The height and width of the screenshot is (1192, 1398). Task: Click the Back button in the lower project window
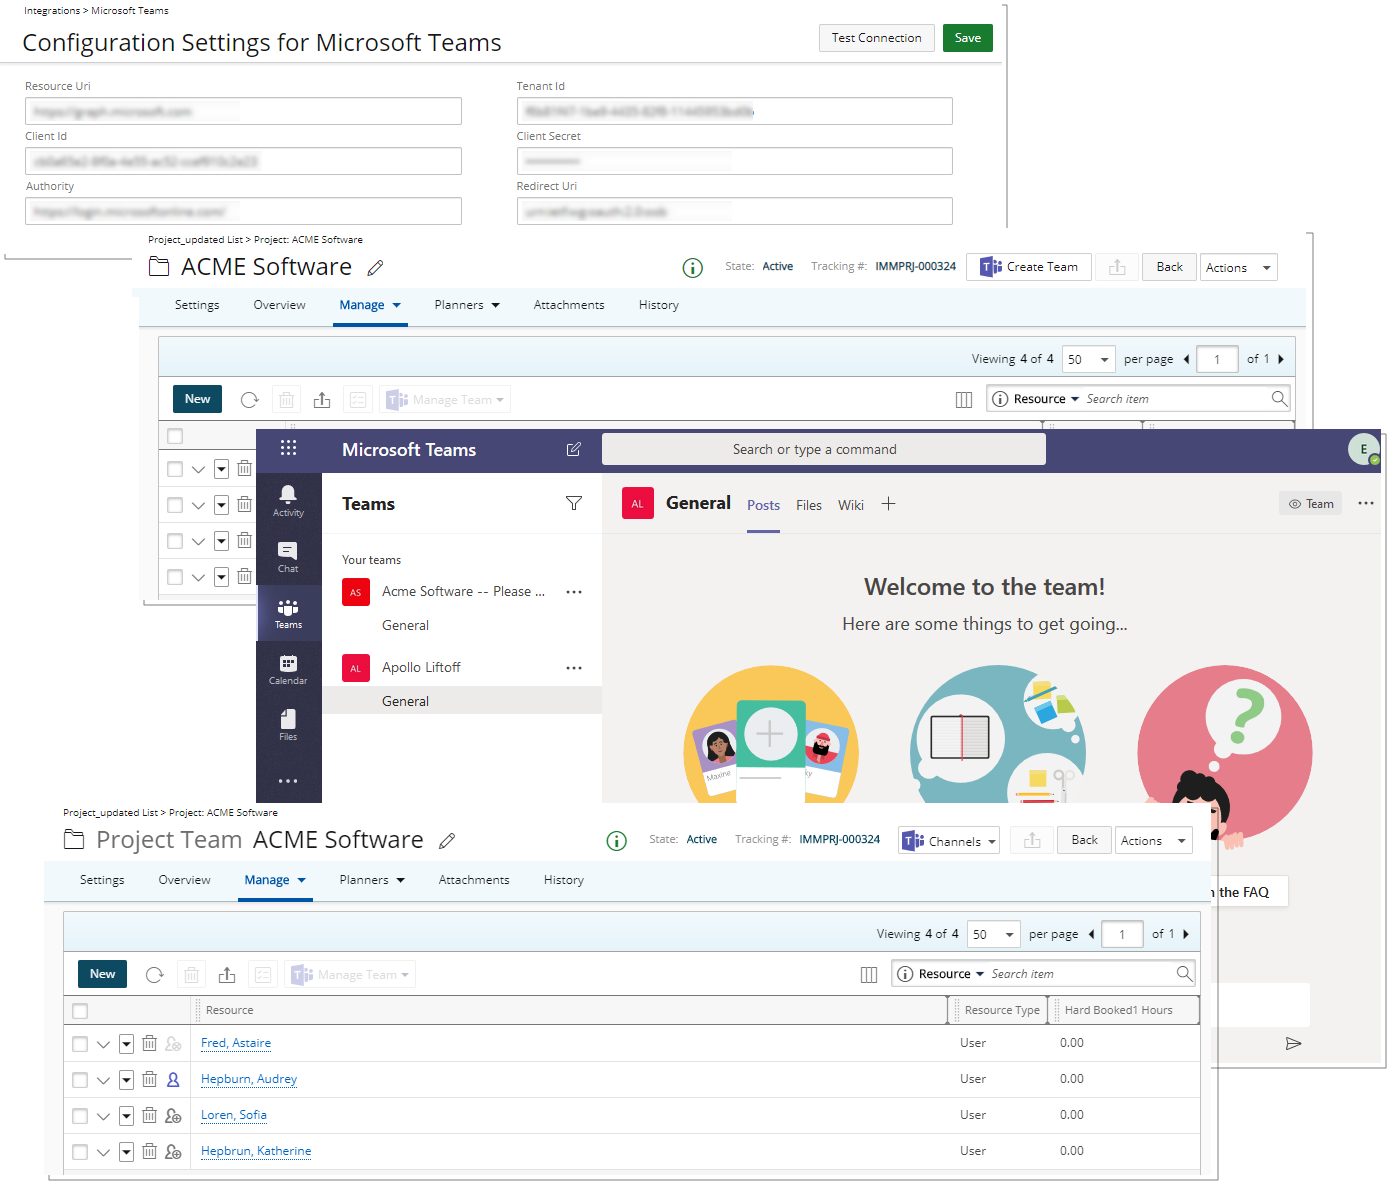coord(1085,840)
